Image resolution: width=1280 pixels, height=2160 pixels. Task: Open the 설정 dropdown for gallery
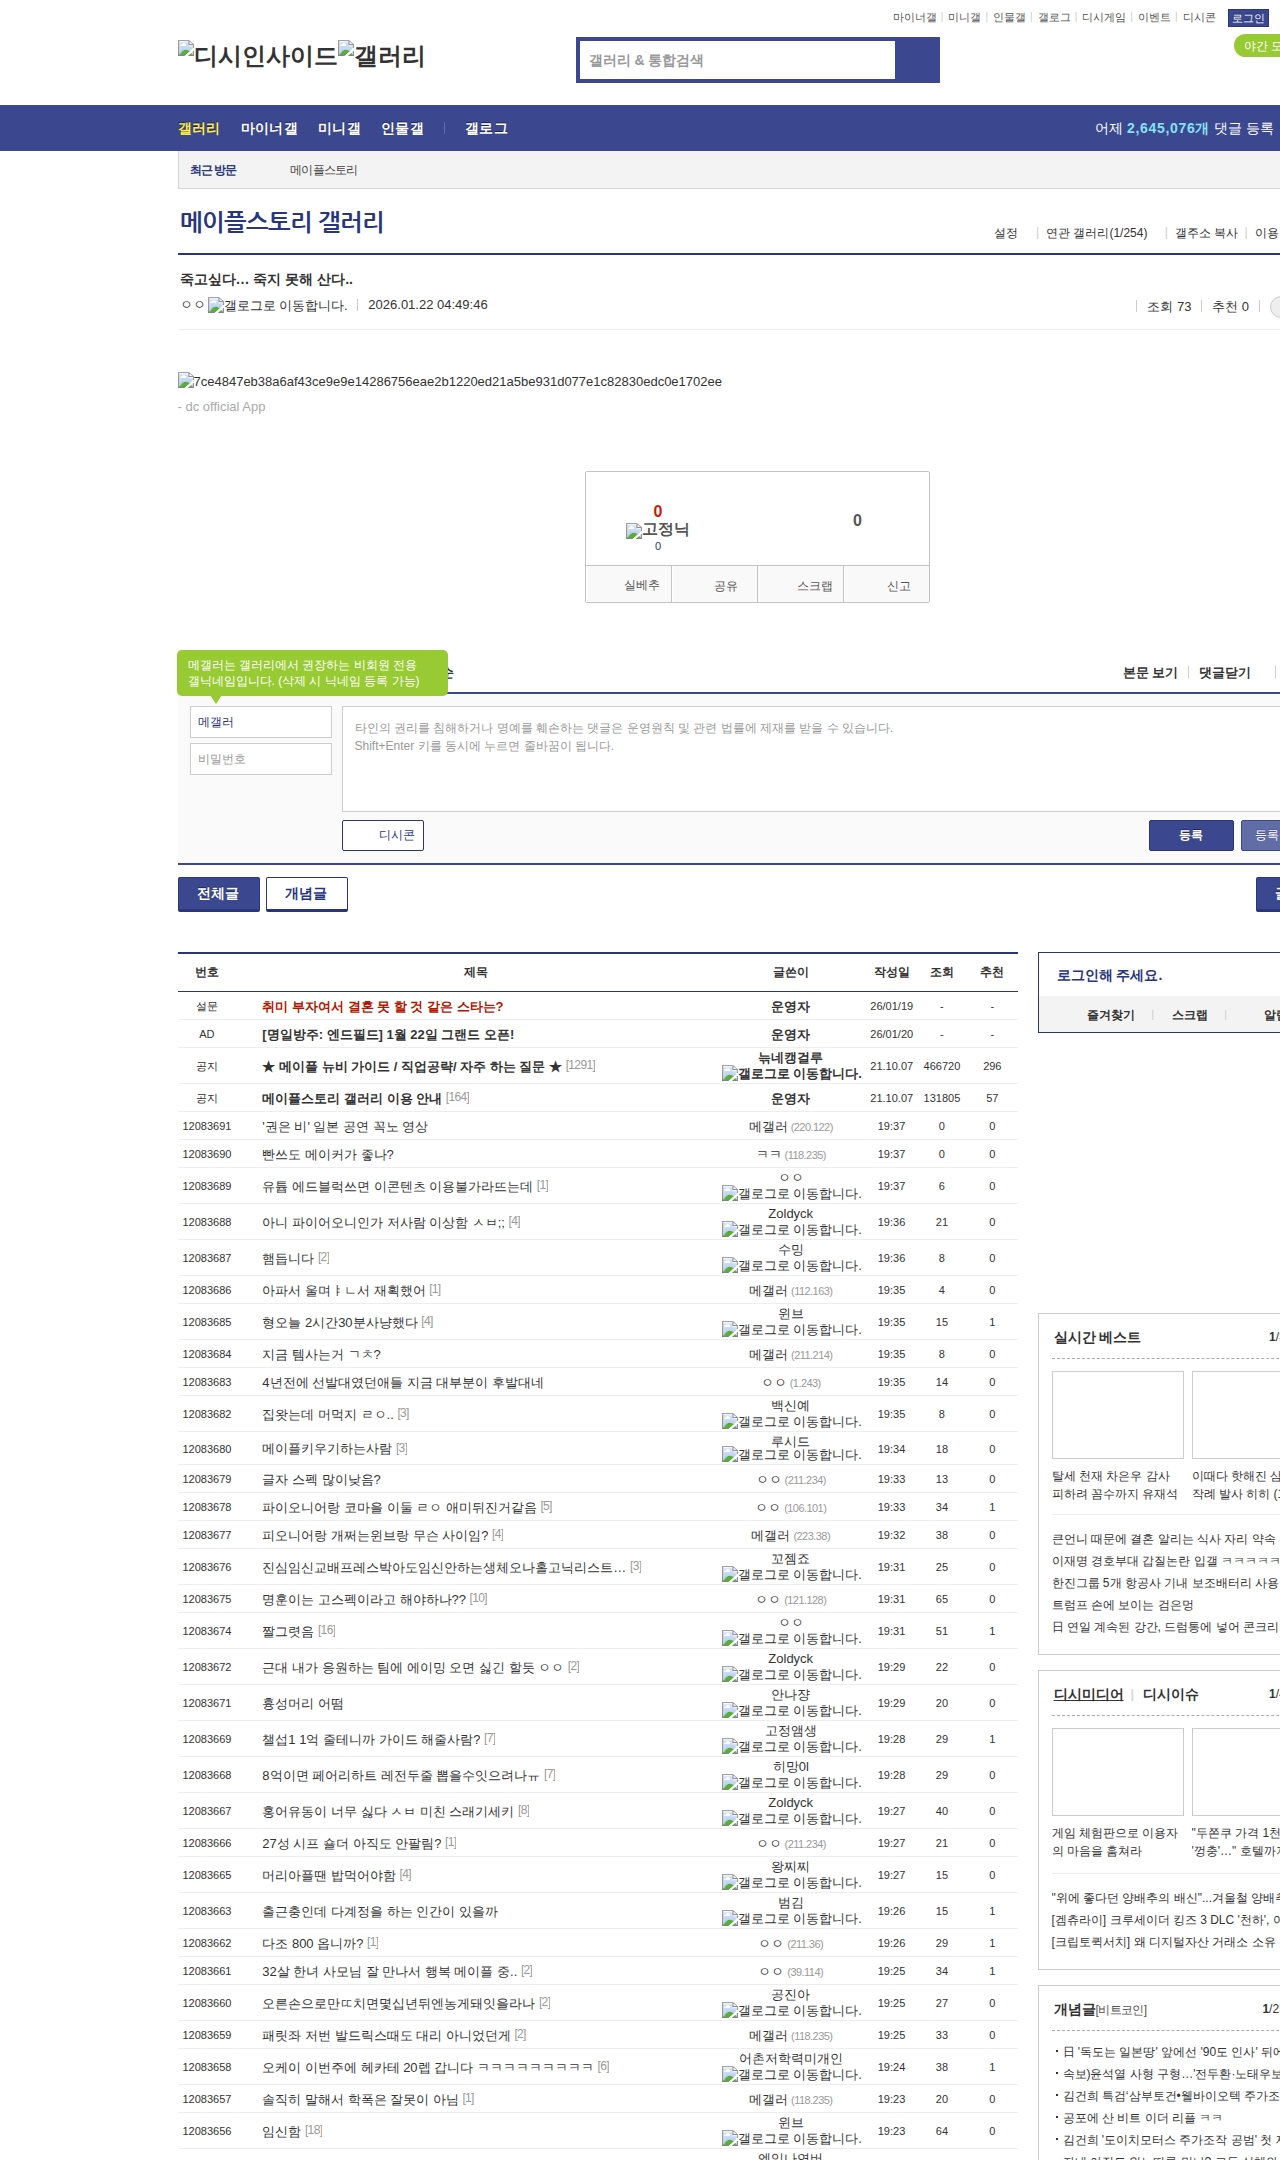tap(1005, 233)
